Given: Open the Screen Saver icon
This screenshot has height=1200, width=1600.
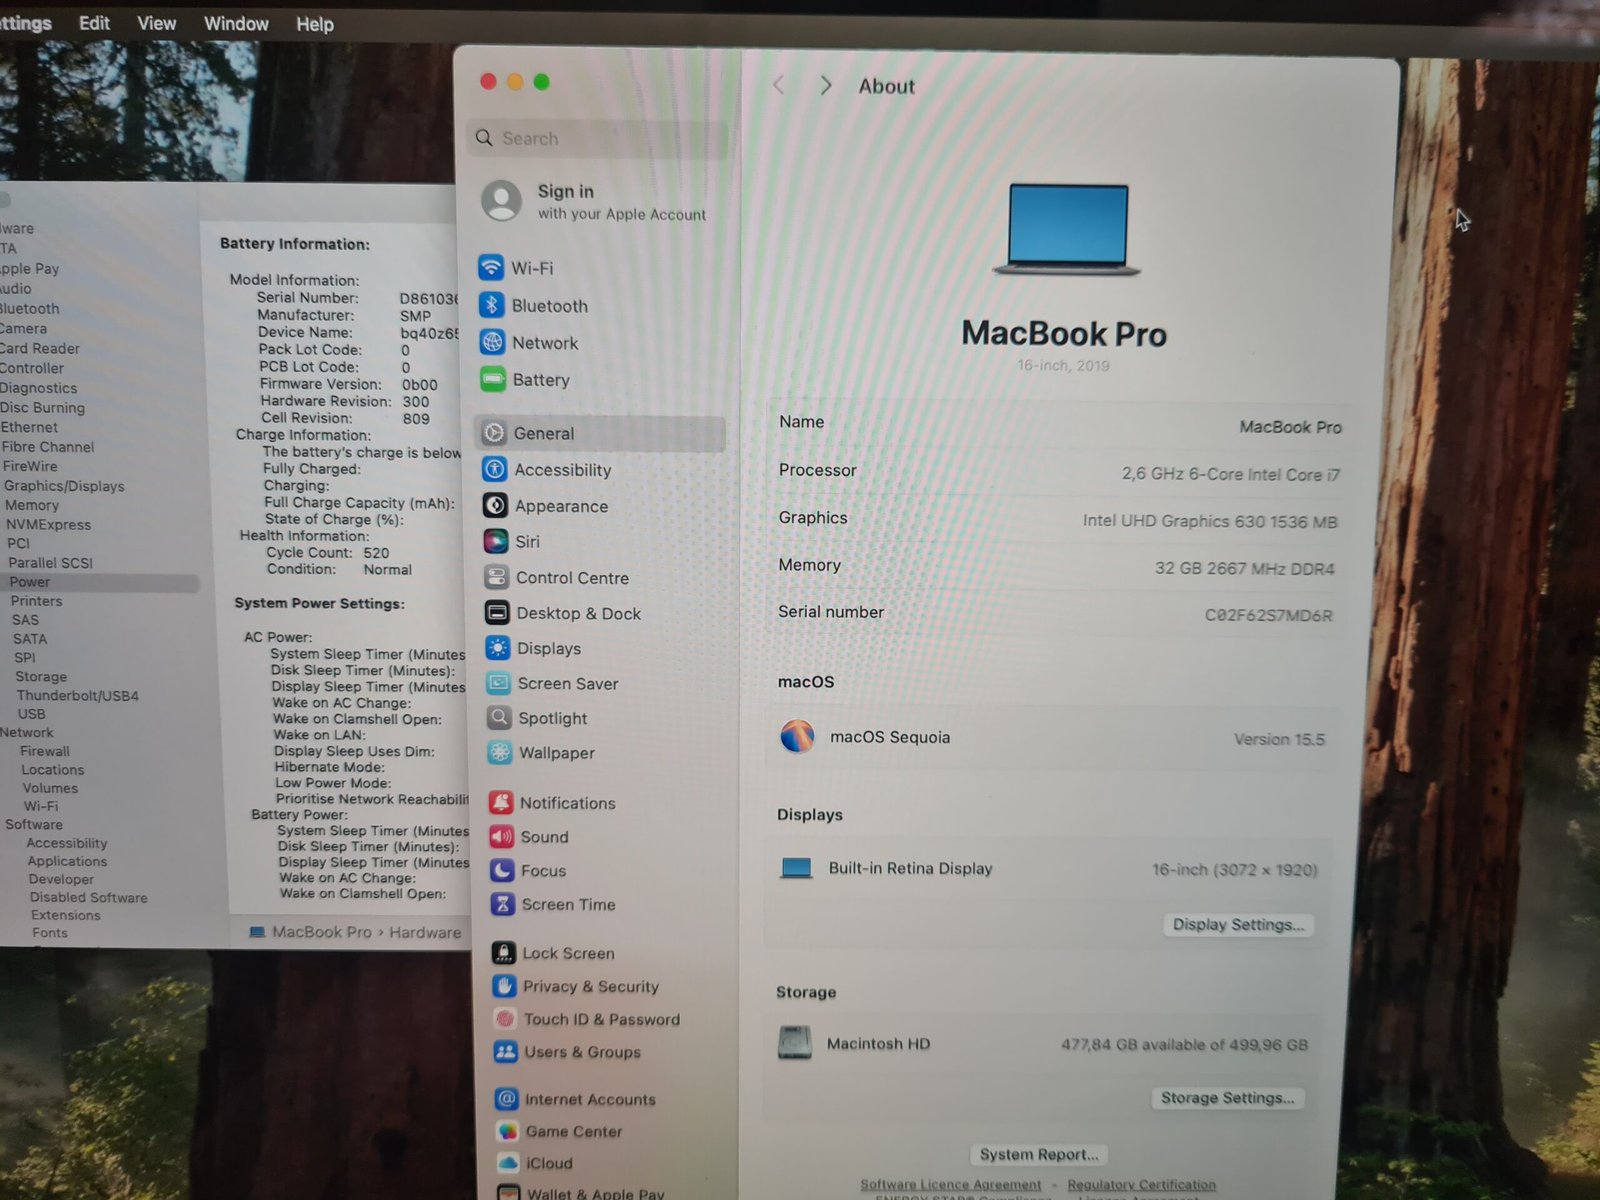Looking at the screenshot, I should pyautogui.click(x=498, y=683).
